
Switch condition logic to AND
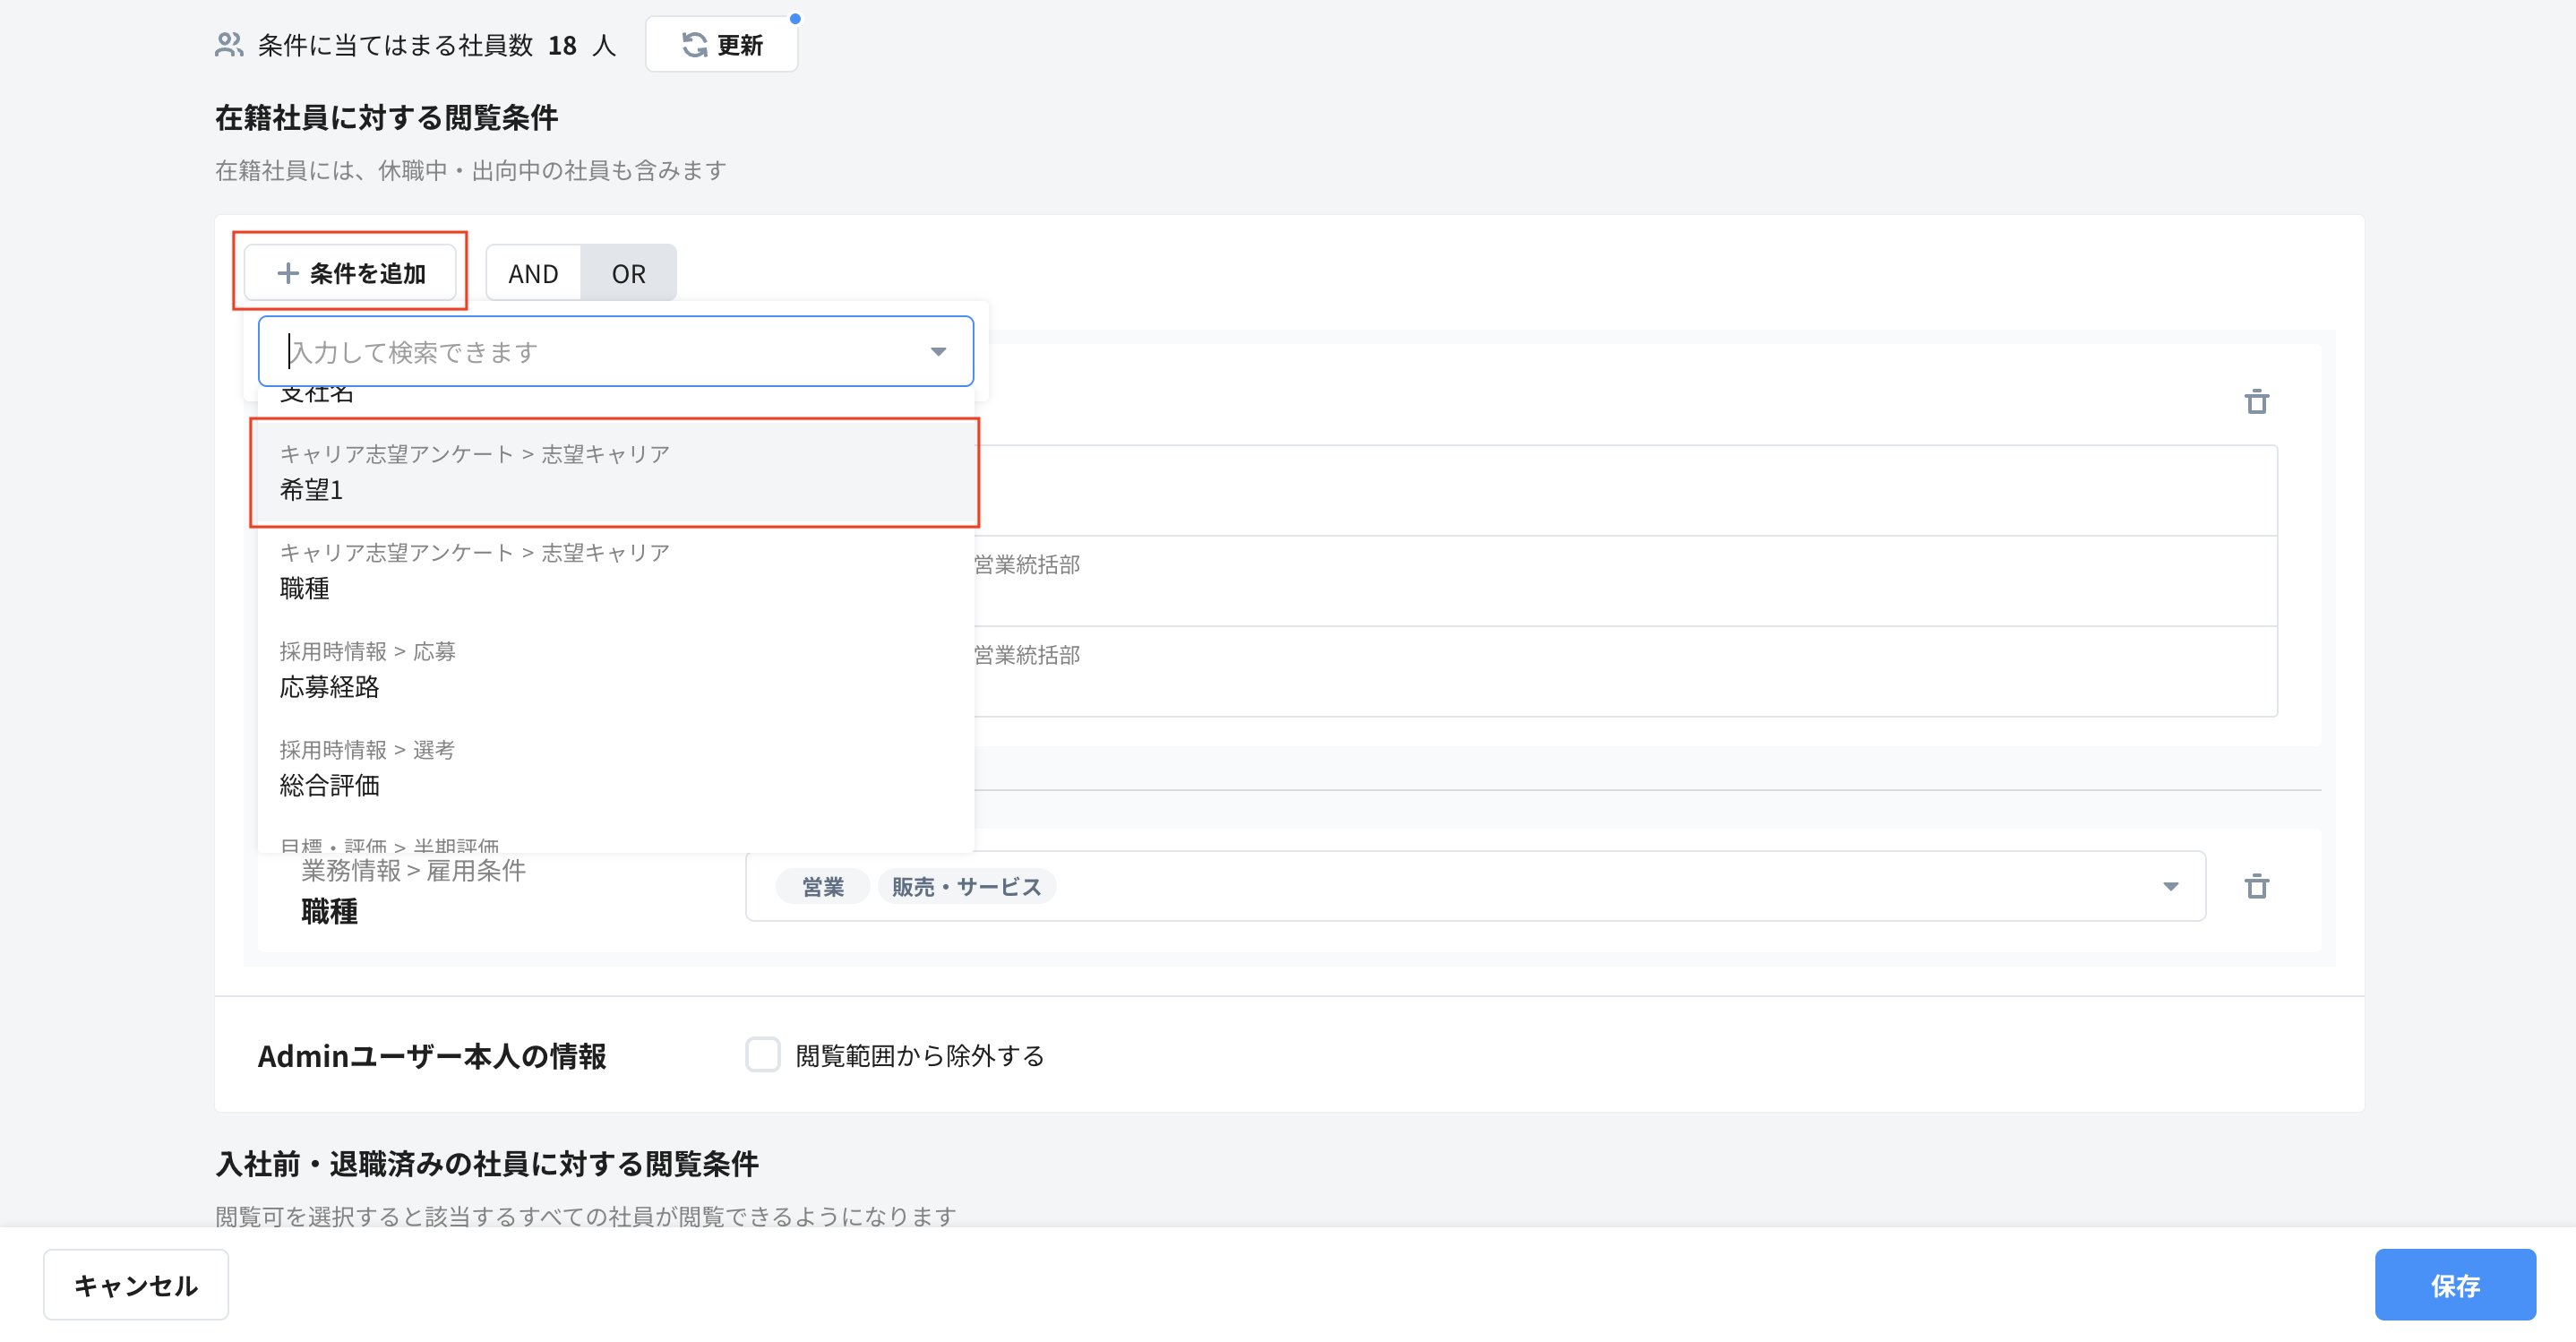pos(533,273)
